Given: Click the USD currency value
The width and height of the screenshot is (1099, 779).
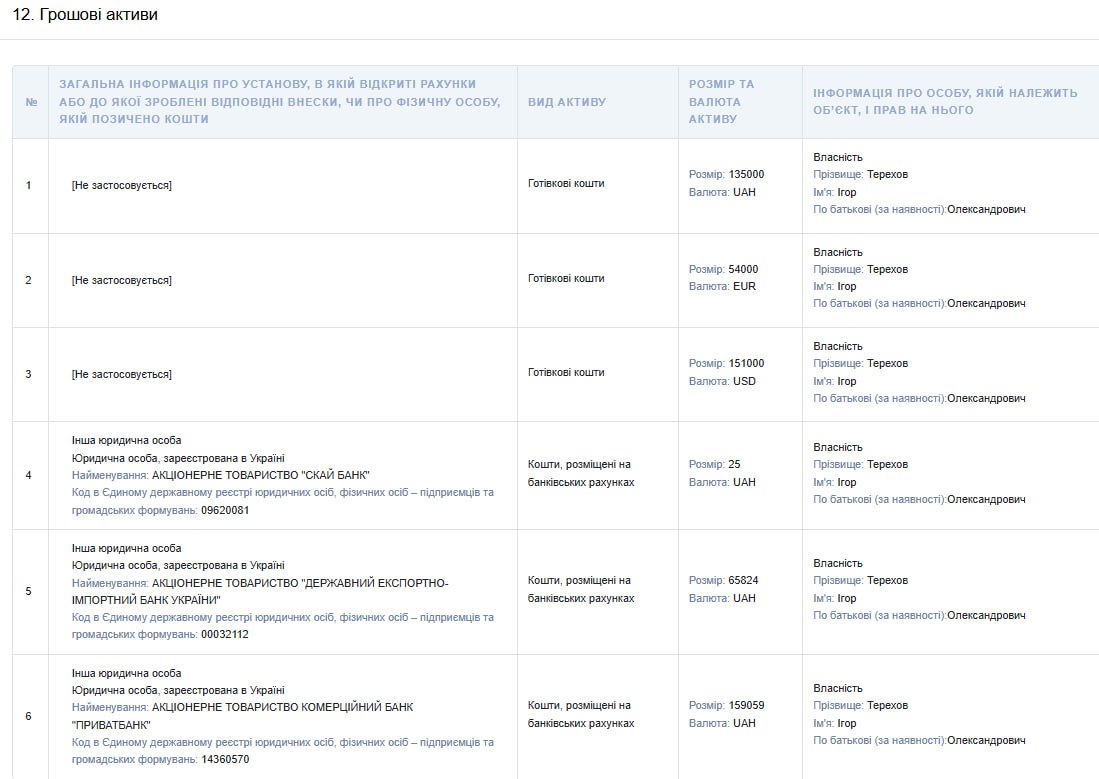Looking at the screenshot, I should click(744, 382).
